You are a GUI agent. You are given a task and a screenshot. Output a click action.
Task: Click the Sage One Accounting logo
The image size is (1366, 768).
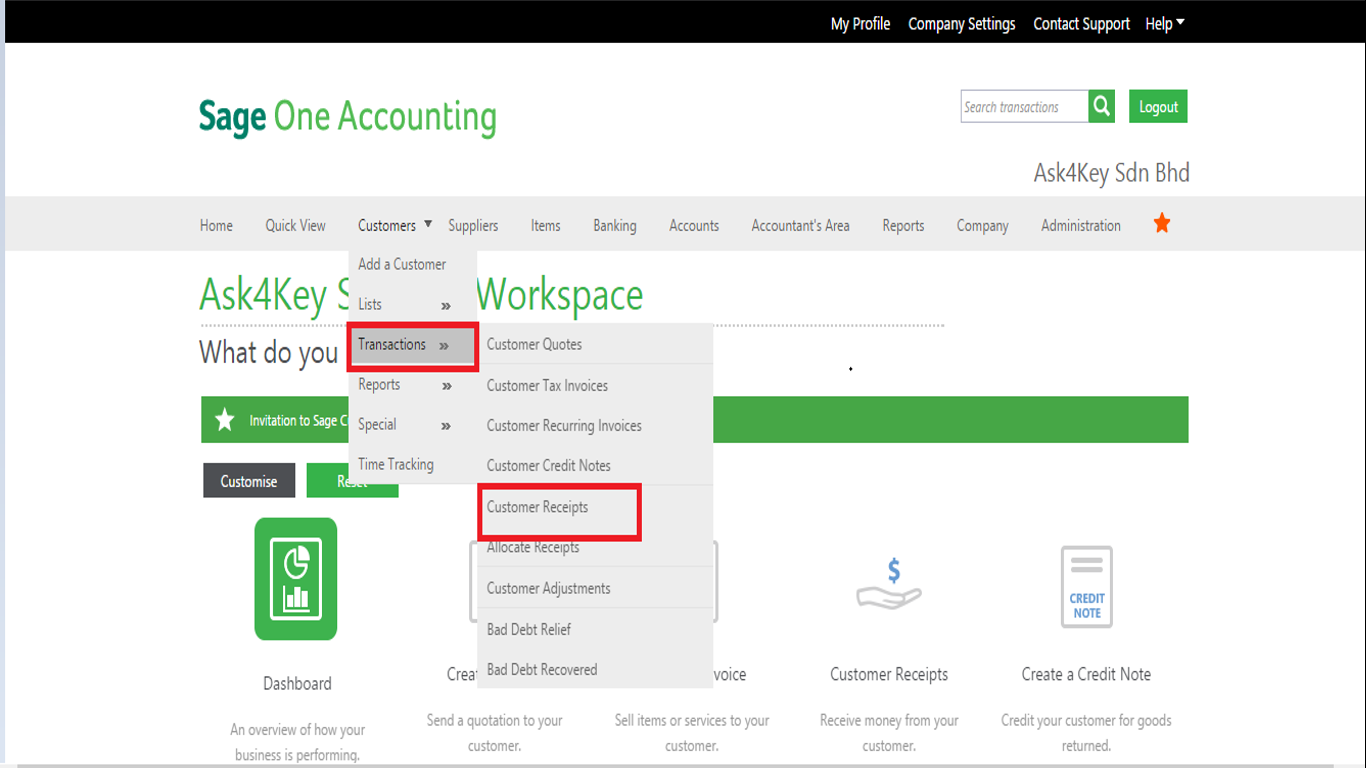tap(347, 116)
